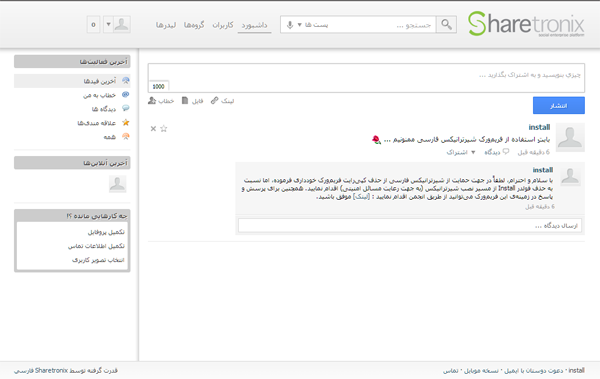Click the footer install link

[576, 371]
